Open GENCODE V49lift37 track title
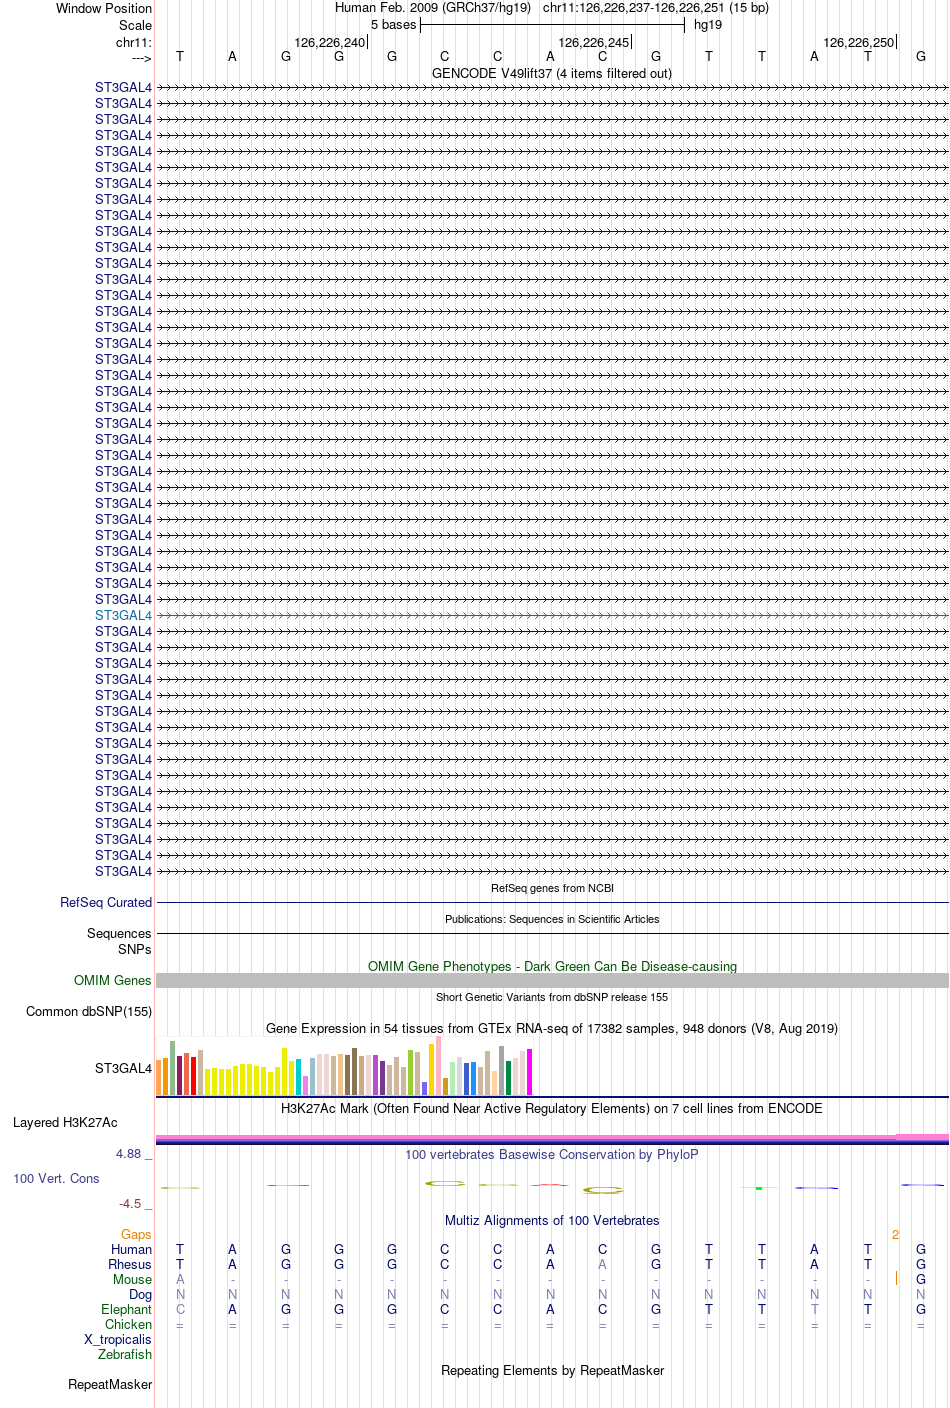Screen dimensions: 950x1408 coord(552,73)
